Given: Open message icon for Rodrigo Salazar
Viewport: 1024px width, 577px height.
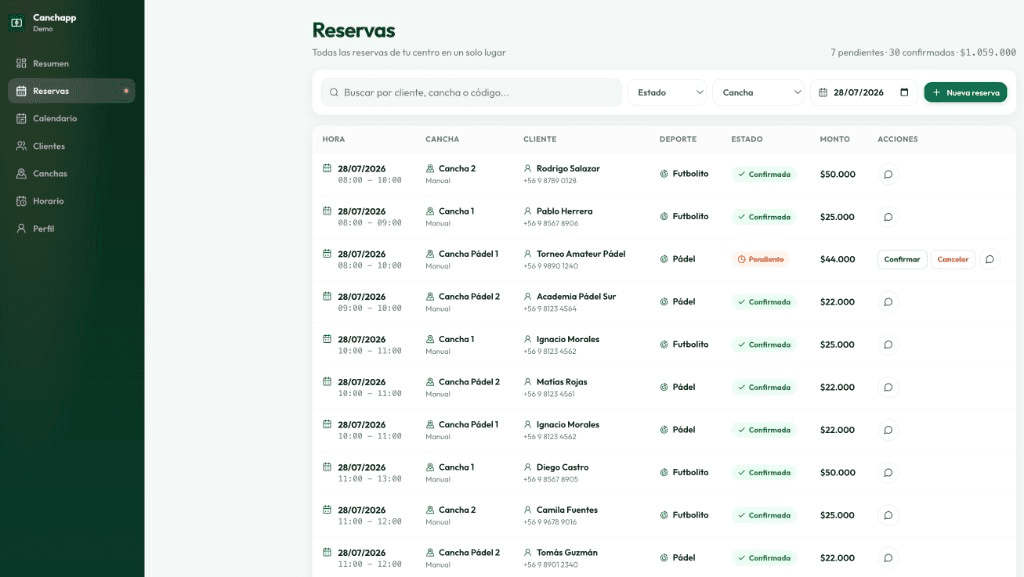Looking at the screenshot, I should [x=888, y=174].
